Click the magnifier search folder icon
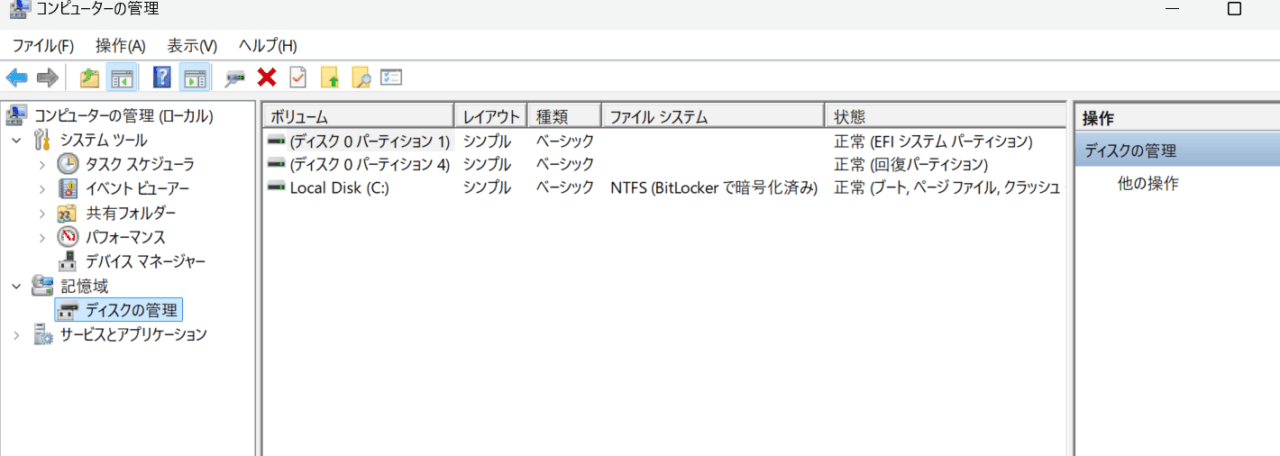 pyautogui.click(x=361, y=77)
